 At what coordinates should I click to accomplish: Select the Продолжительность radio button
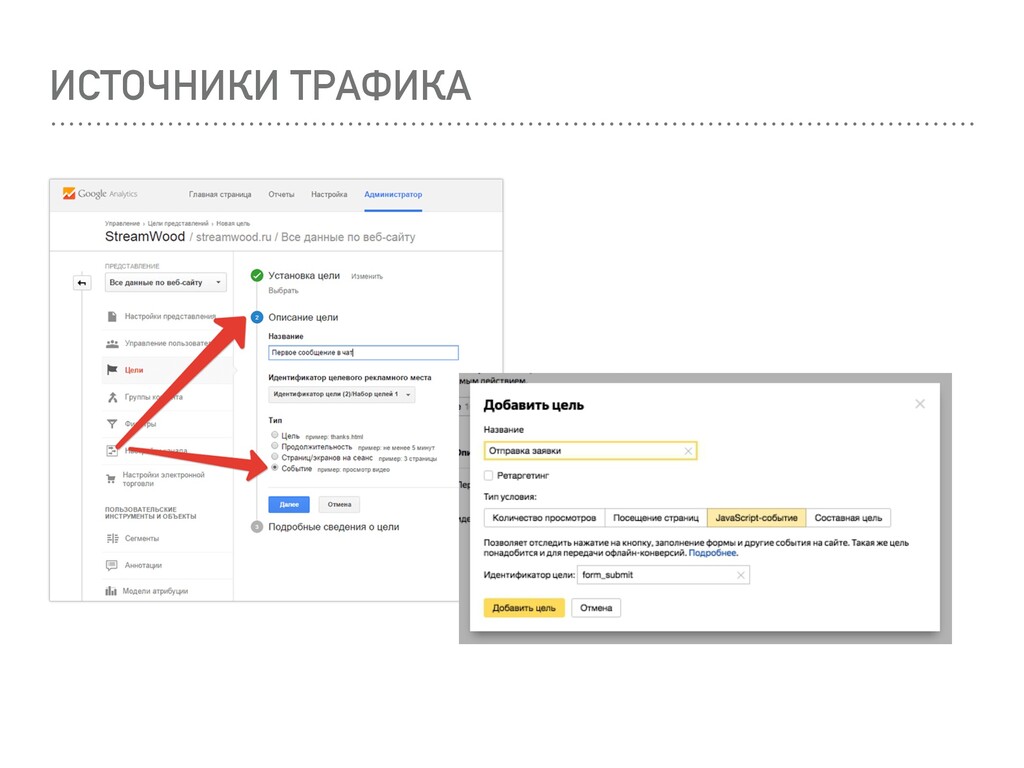click(x=275, y=446)
